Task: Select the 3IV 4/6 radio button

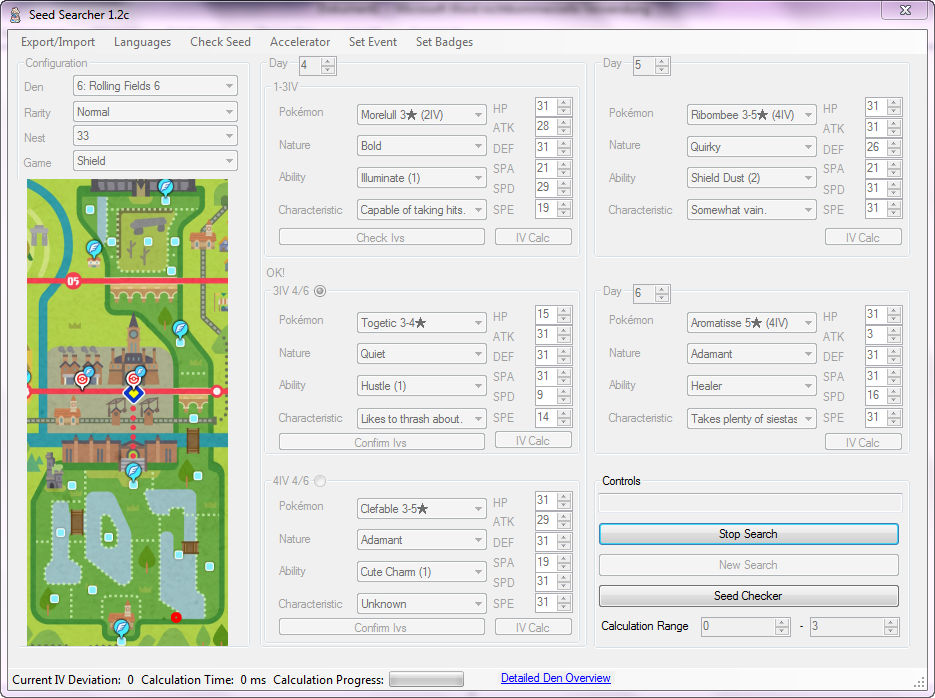Action: point(319,291)
